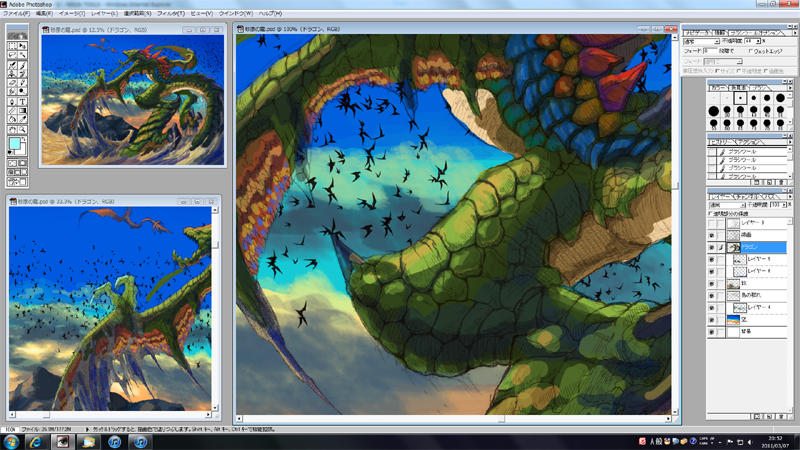Hide the 線画 layer via its eye
The width and height of the screenshot is (800, 450).
click(x=712, y=235)
